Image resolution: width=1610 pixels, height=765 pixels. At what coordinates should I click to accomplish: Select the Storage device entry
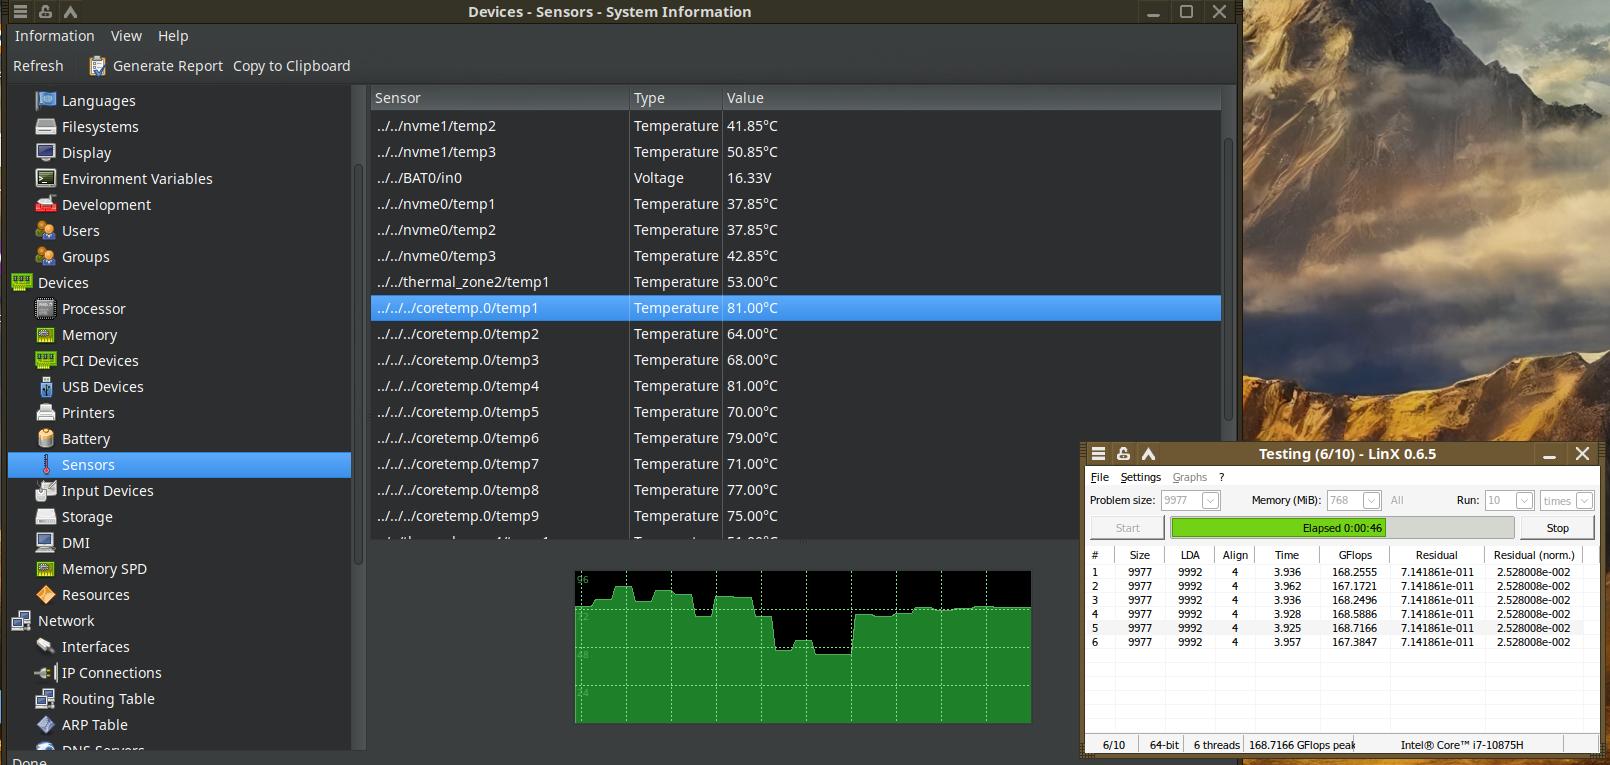87,517
